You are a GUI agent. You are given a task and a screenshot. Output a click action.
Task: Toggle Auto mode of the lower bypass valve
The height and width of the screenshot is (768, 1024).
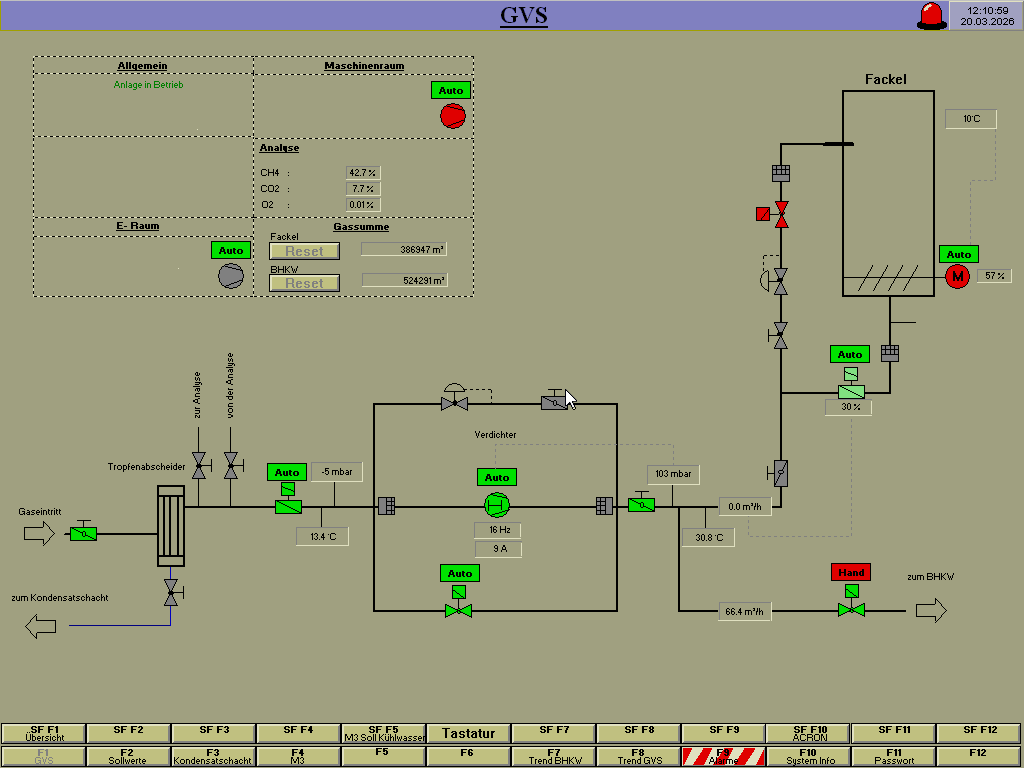pos(460,573)
